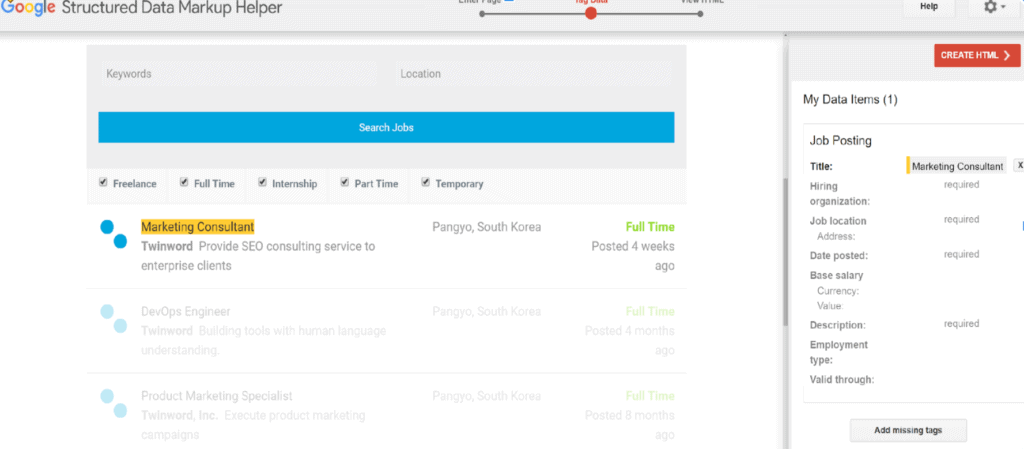Screen dimensions: 1024x449
Task: Click Add missing tags button
Action: point(908,431)
